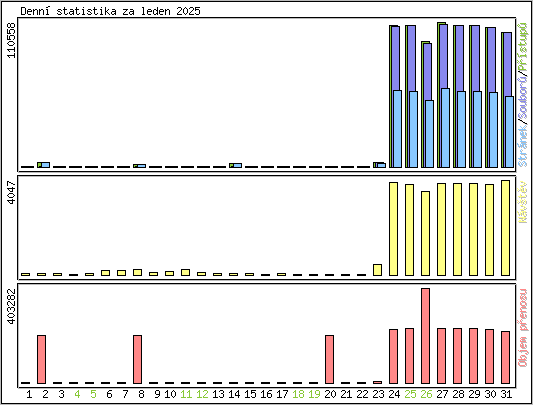Click day label 17 on the x-axis

pos(282,394)
